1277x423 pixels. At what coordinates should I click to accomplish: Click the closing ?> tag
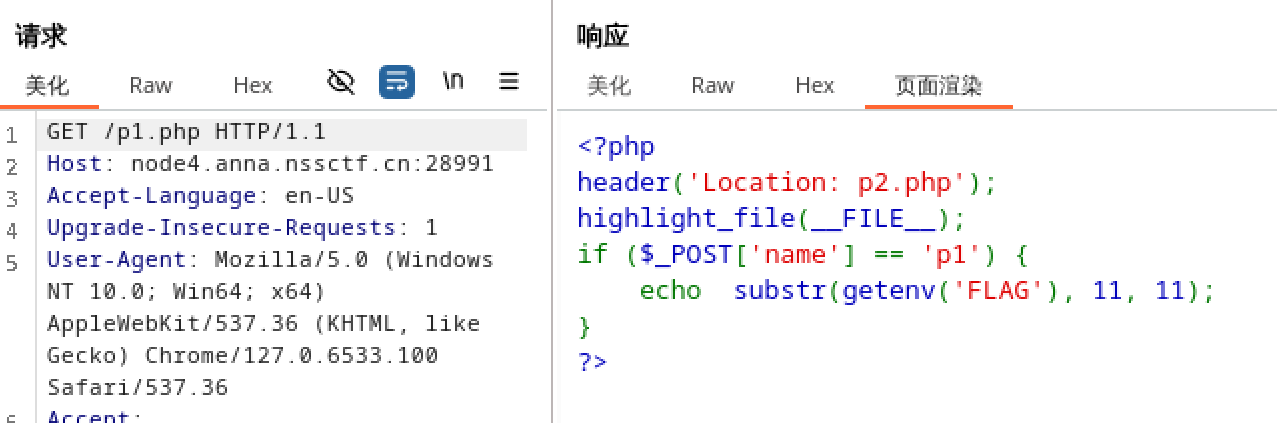point(592,361)
